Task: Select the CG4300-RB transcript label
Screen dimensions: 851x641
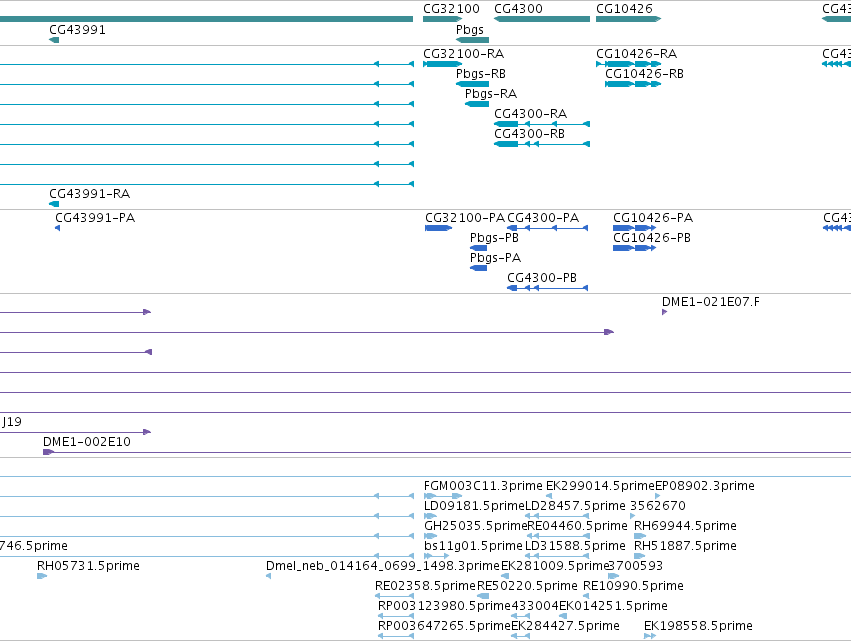Action: [529, 134]
